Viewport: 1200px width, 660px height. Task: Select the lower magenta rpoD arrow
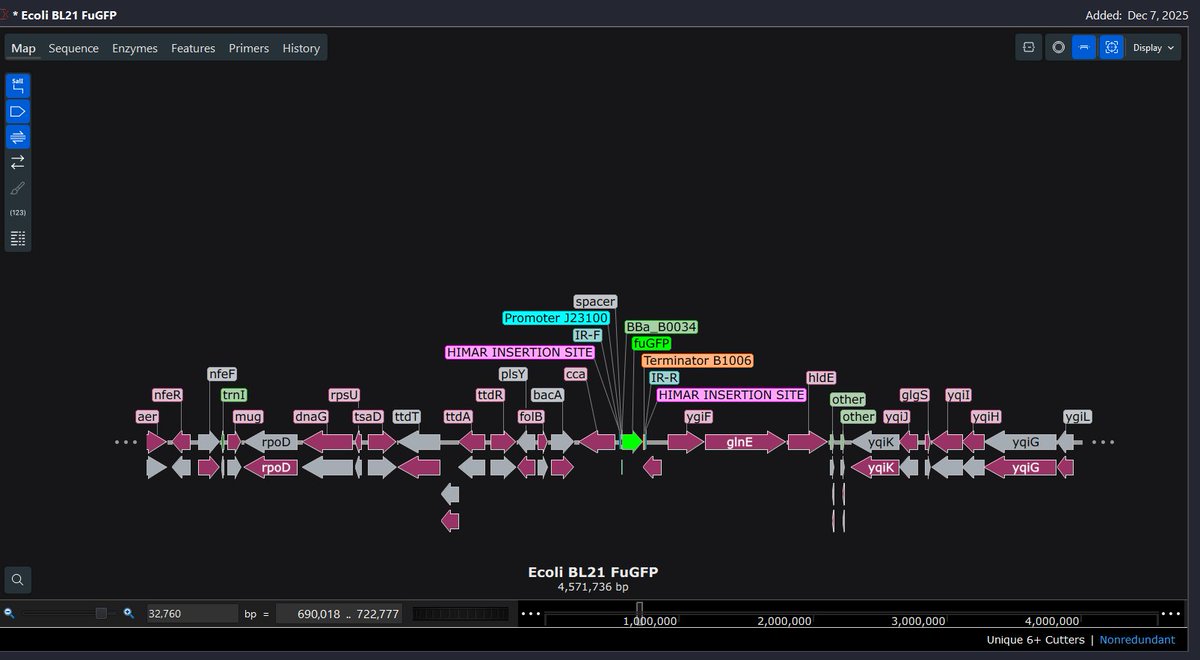coord(271,467)
